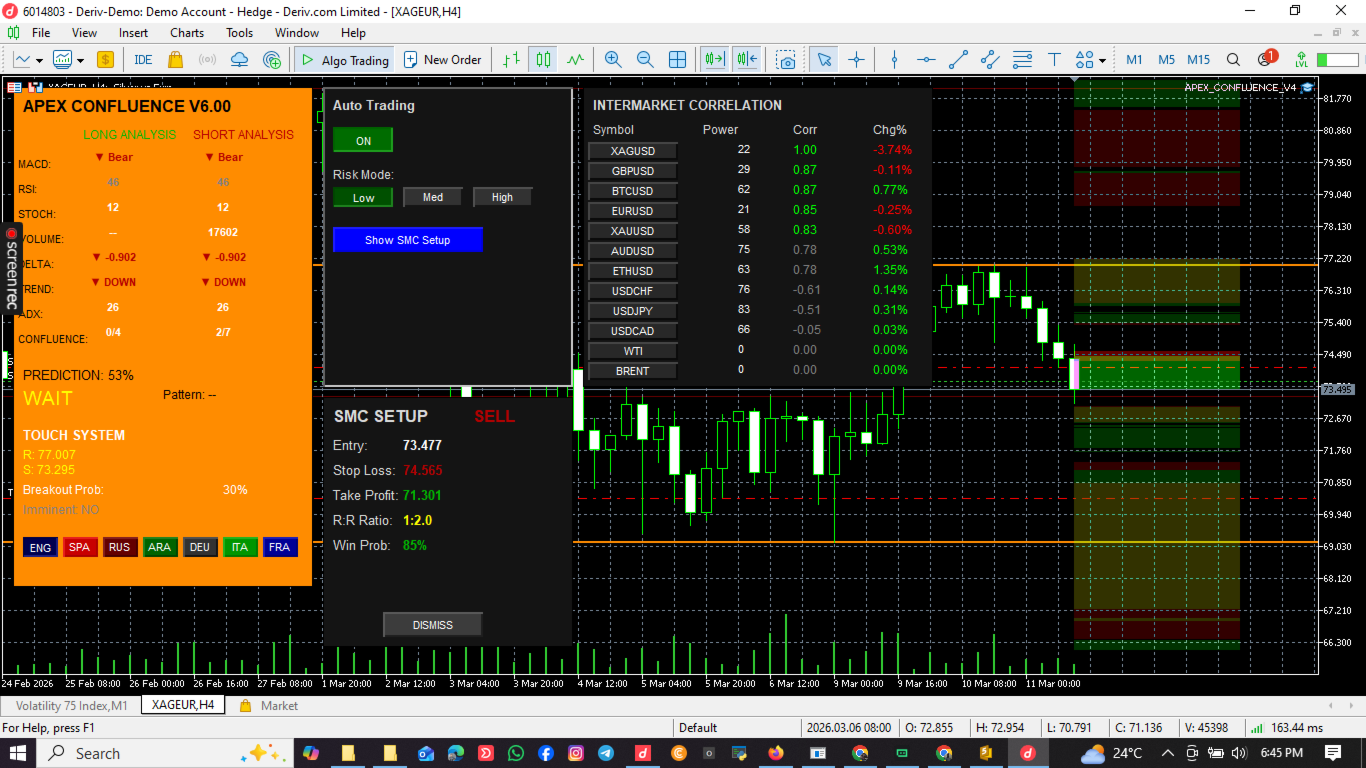This screenshot has height=768, width=1366.
Task: Open Telegram from the taskbar
Action: coord(606,753)
